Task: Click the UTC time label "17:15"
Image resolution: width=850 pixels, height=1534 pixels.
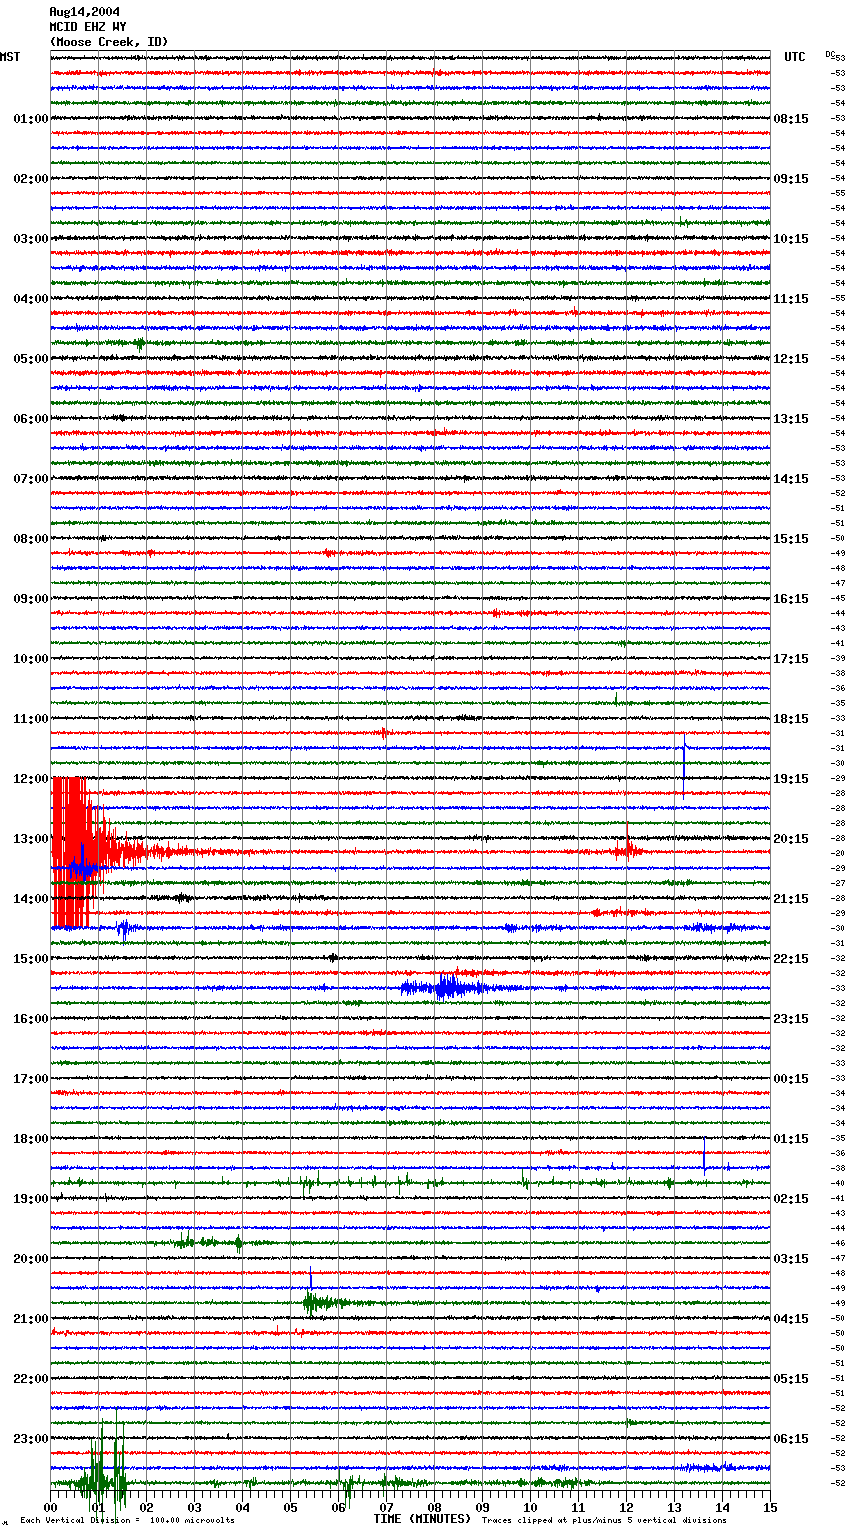Action: [791, 659]
